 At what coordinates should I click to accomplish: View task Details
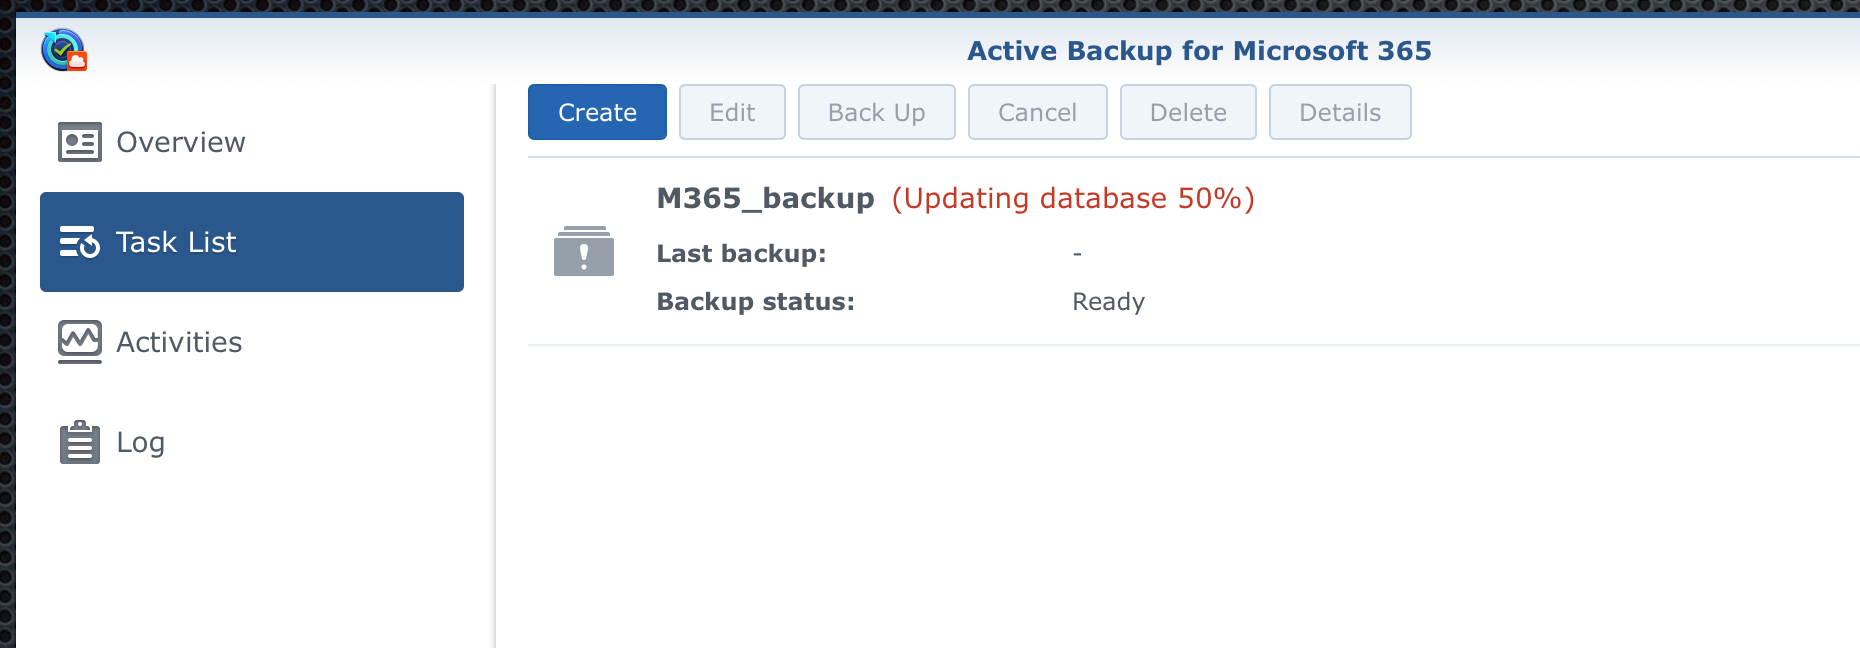(x=1340, y=112)
